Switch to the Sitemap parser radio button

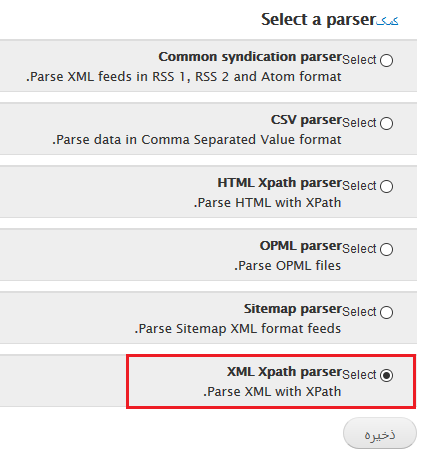coord(386,313)
